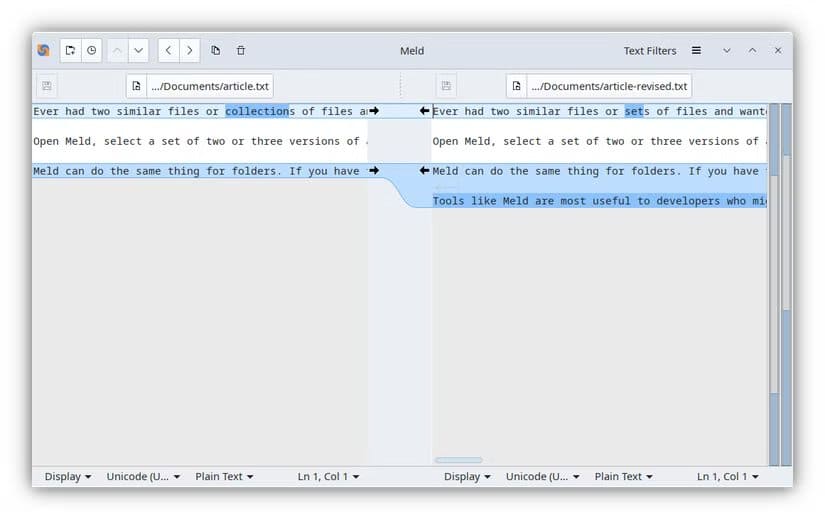Screen dimensions: 825x519
Task: Save the right article-revised.txt file
Action: click(x=446, y=86)
